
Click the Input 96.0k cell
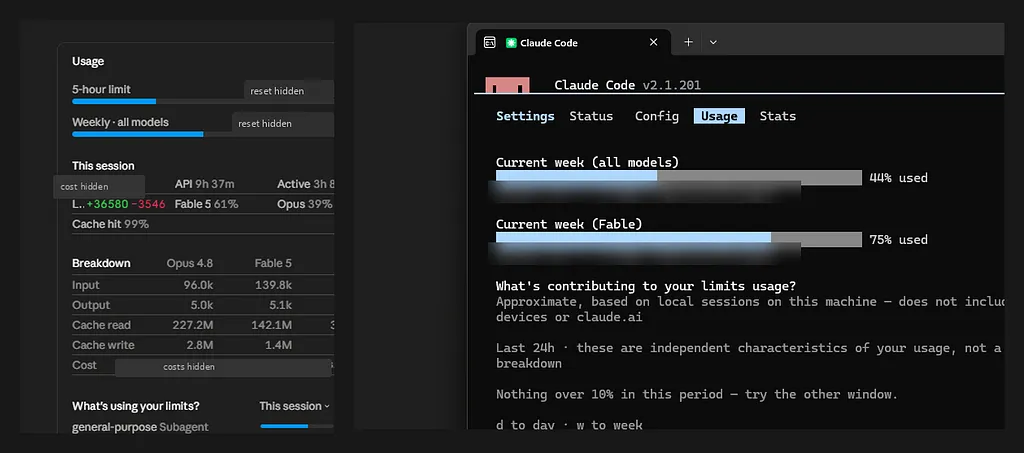coord(198,285)
